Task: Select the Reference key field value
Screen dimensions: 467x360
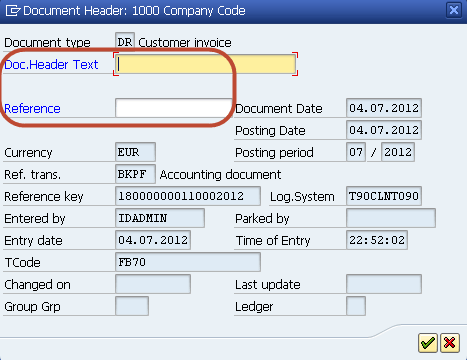Action: 188,196
